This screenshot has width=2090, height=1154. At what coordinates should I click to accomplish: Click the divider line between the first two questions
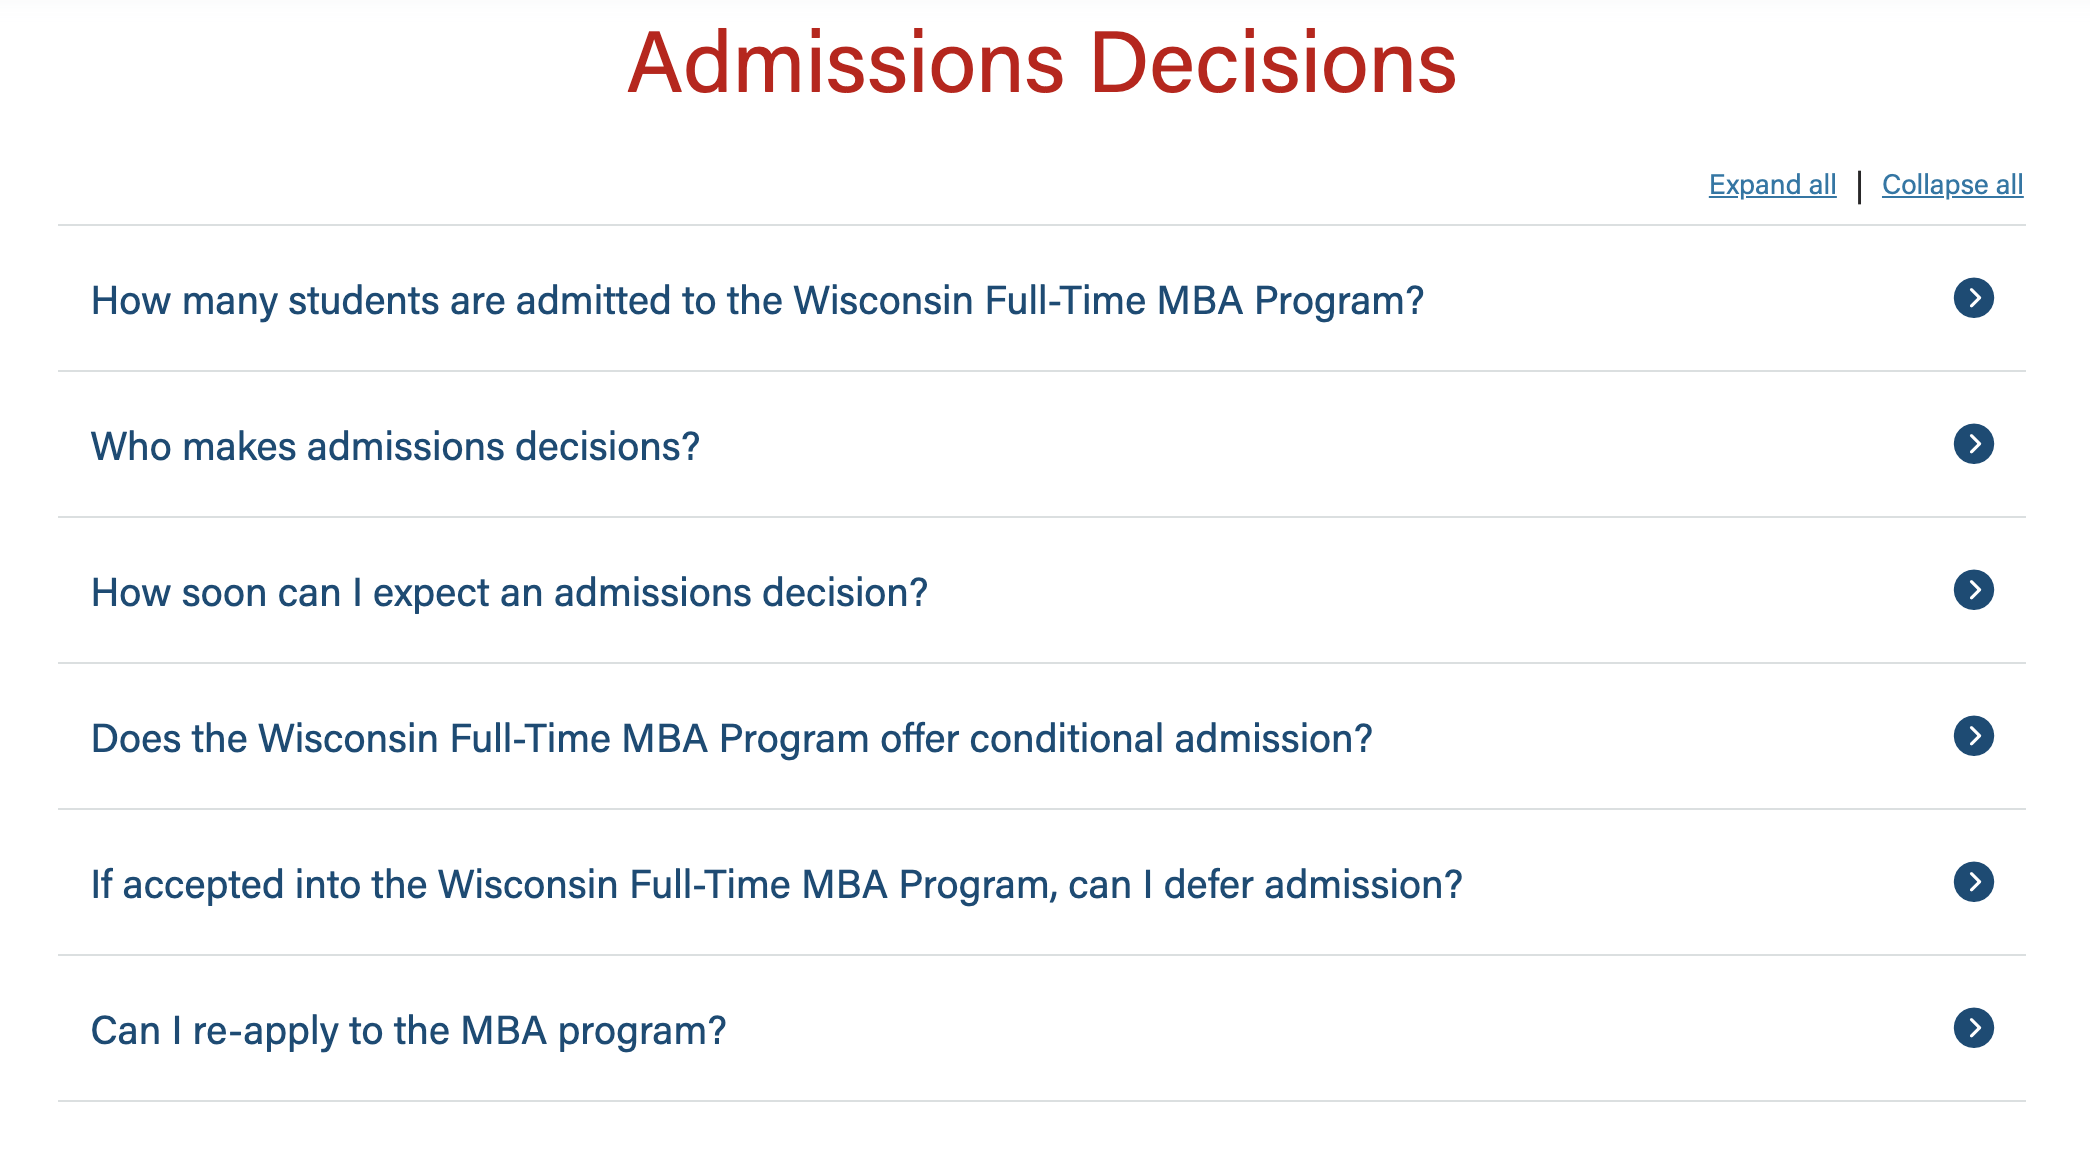pyautogui.click(x=1041, y=371)
